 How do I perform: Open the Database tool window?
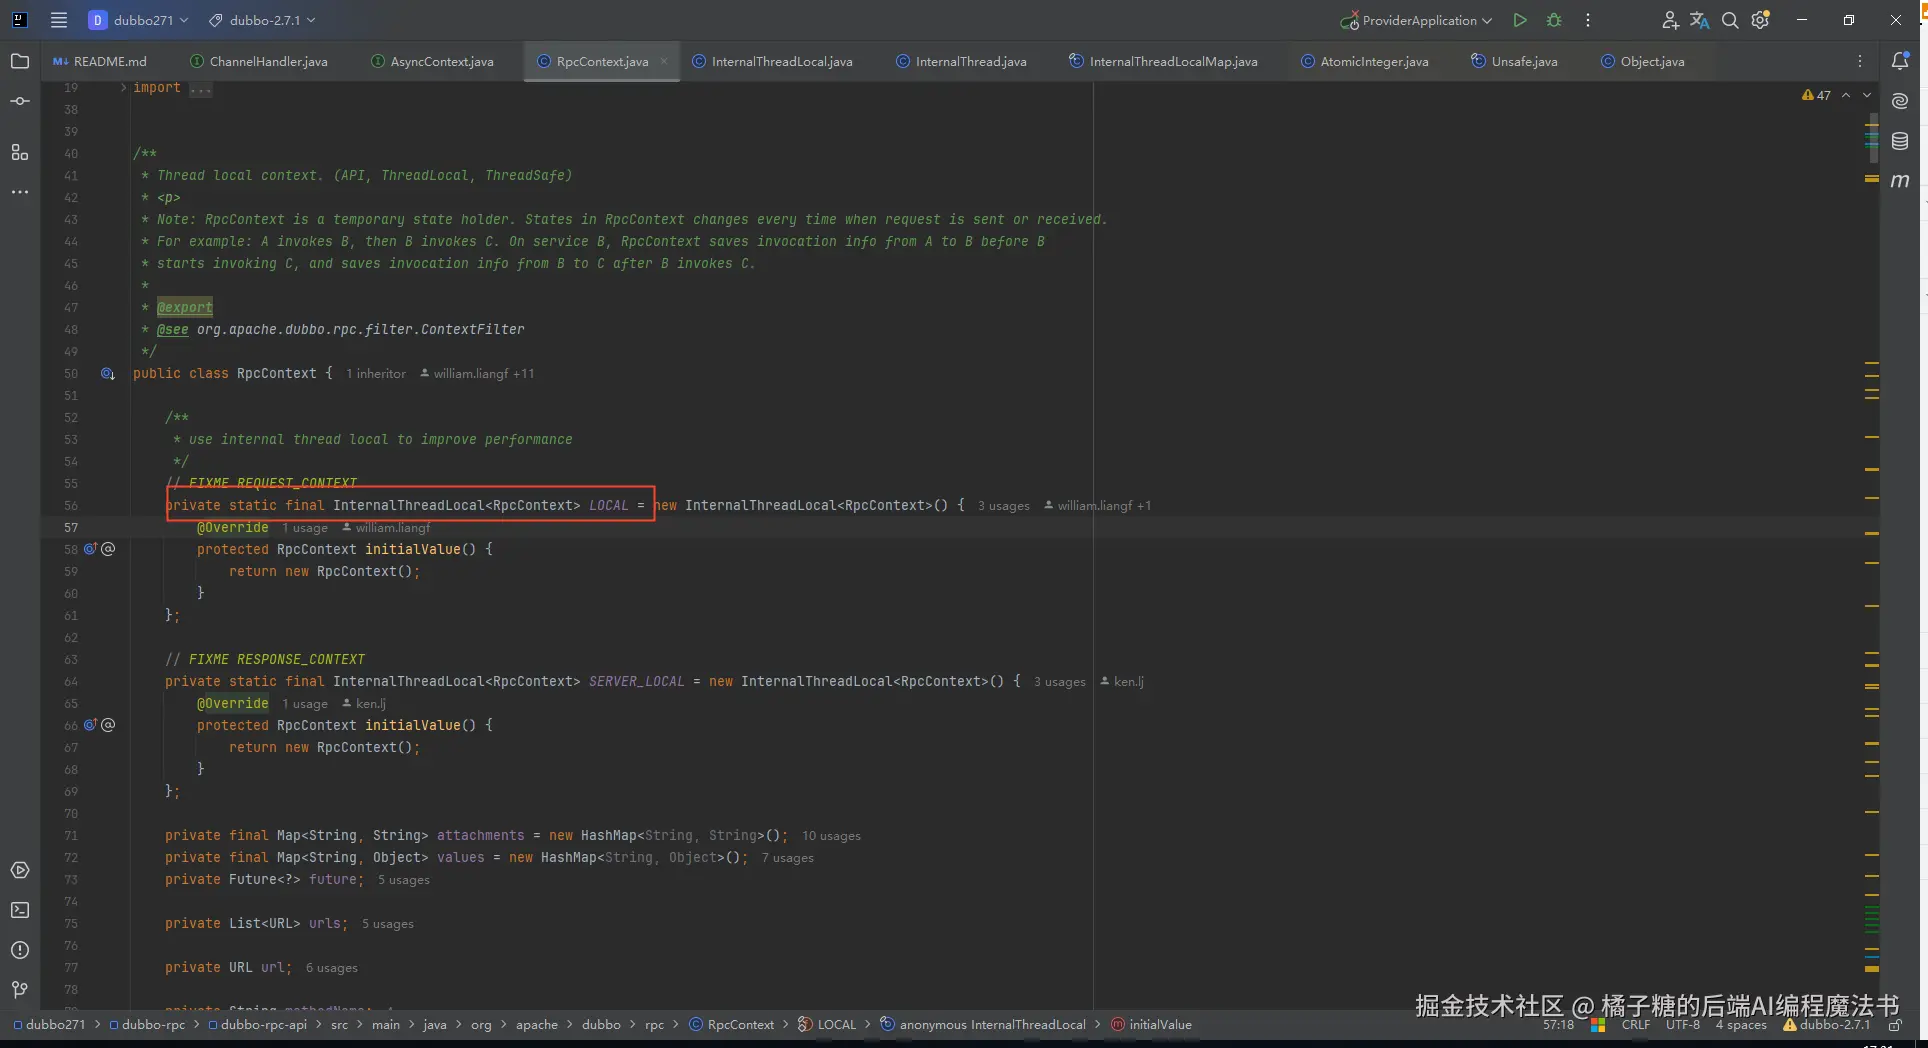(1900, 141)
